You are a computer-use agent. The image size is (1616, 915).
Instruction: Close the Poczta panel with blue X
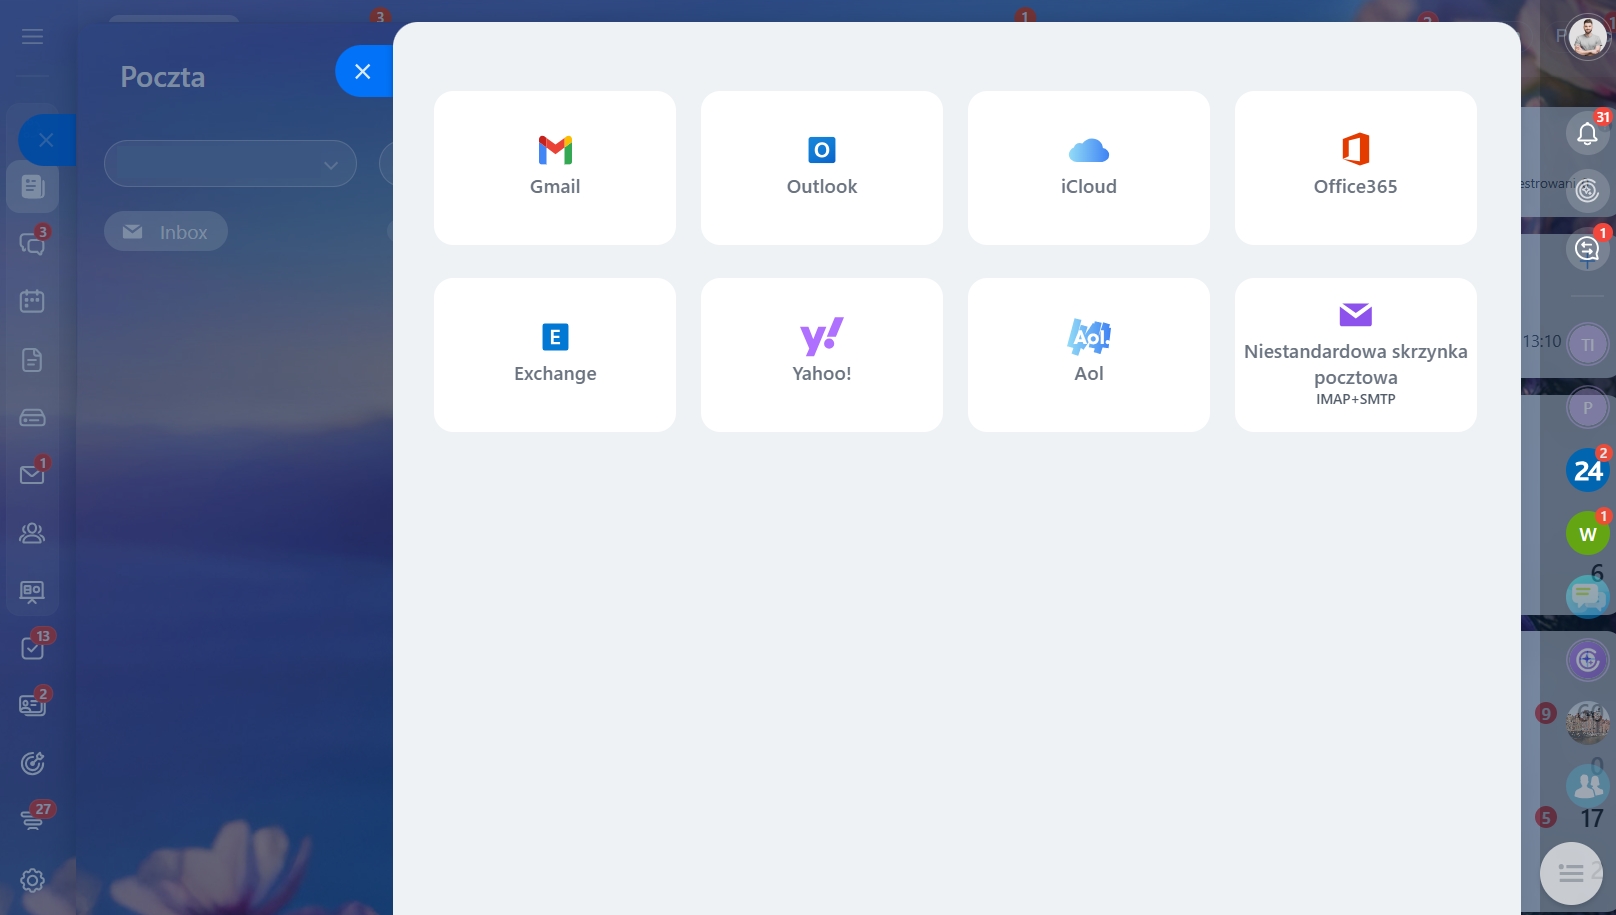click(46, 140)
